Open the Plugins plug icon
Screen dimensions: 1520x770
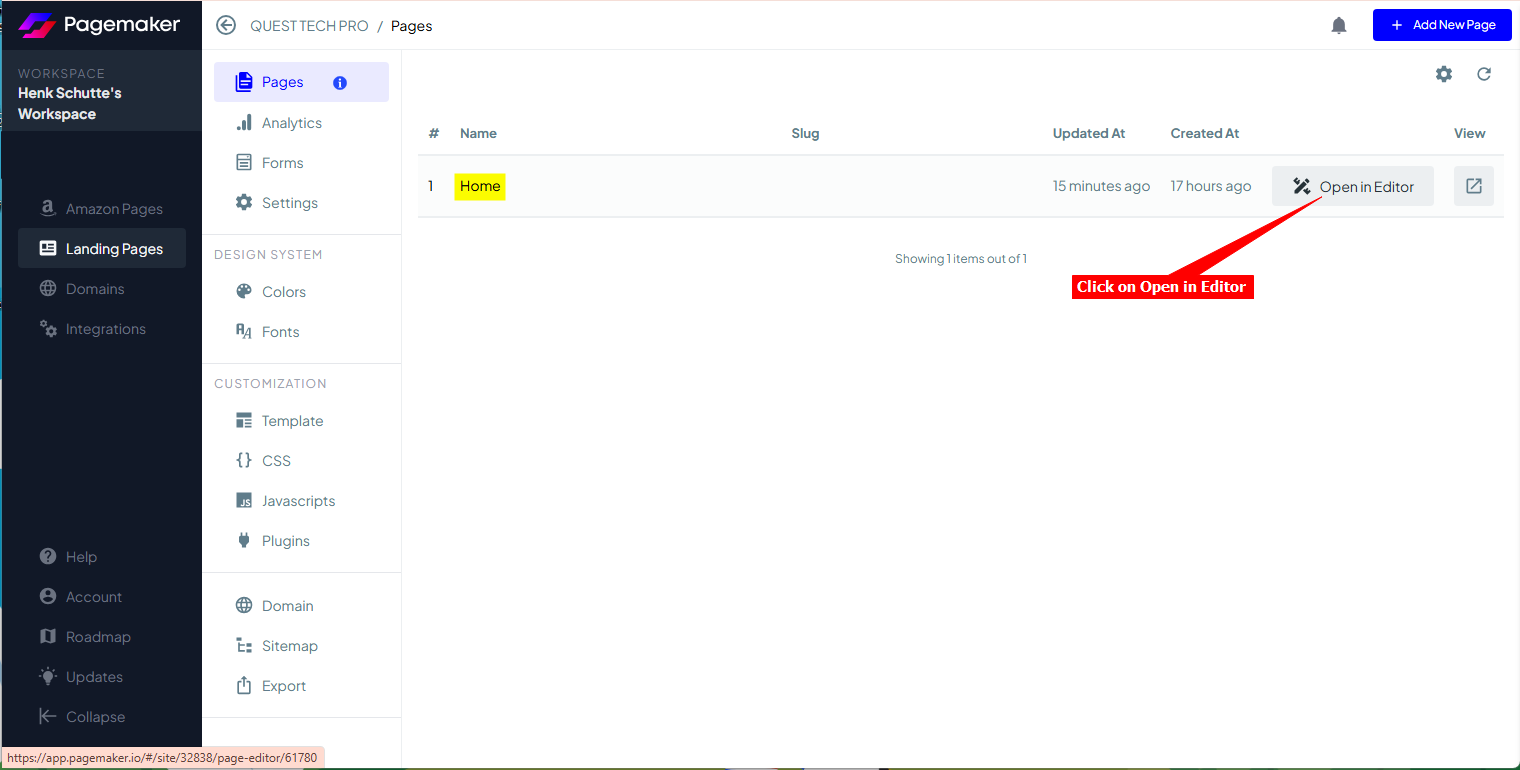(x=244, y=541)
